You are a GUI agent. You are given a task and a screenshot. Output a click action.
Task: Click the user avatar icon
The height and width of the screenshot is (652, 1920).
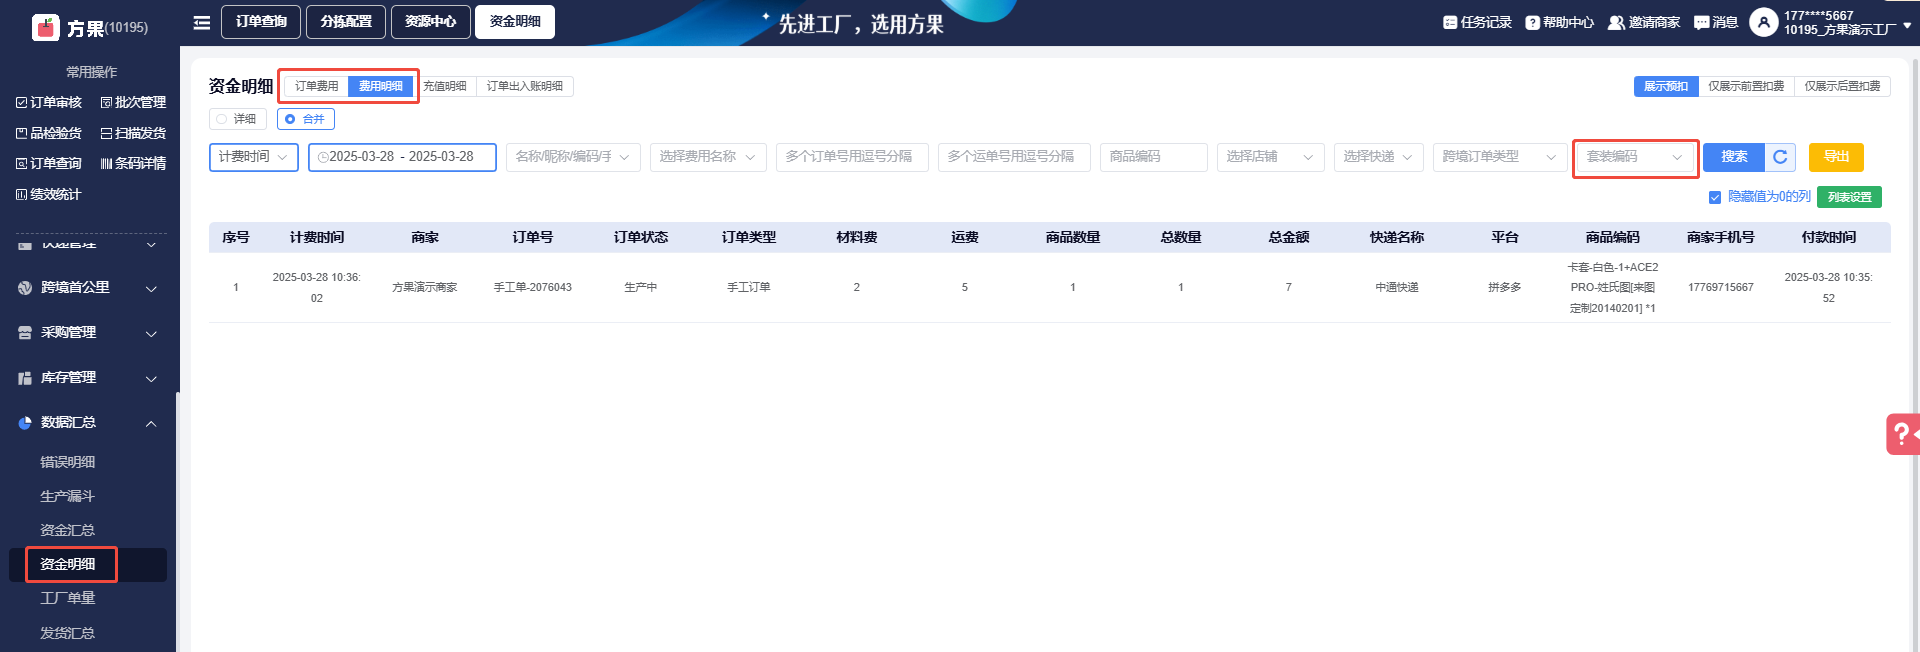tap(1763, 22)
